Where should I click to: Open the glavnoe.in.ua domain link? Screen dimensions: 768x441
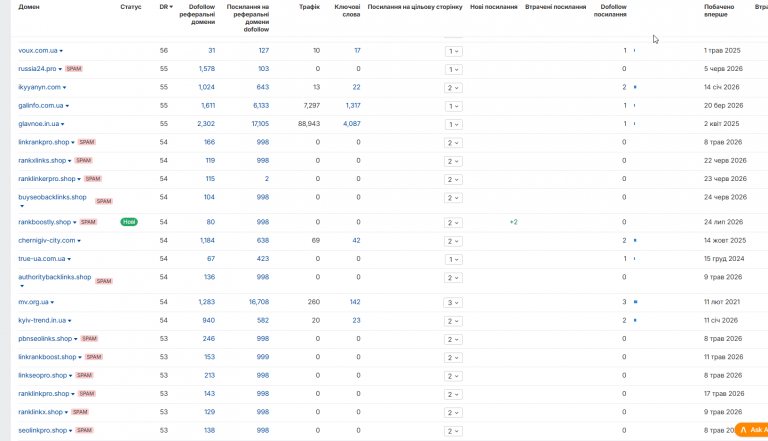(x=39, y=124)
